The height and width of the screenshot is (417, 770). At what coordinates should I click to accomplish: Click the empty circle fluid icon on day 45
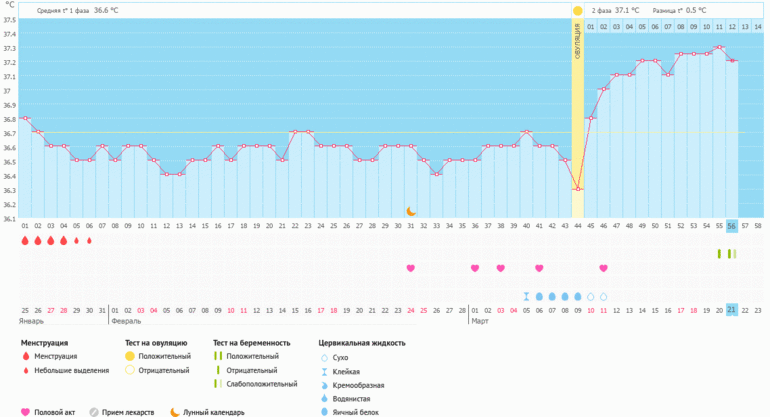tap(590, 297)
